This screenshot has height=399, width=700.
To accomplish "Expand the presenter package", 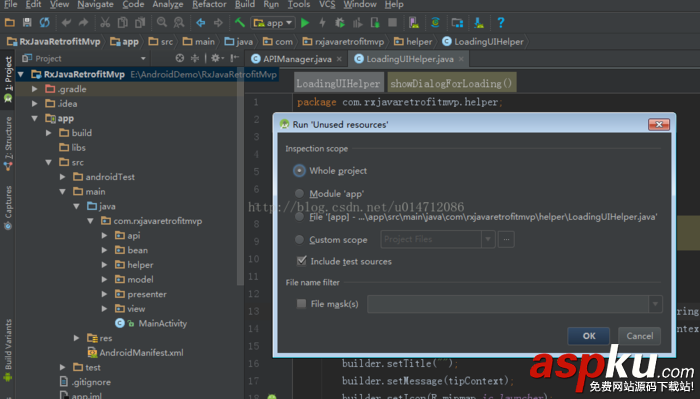I will pos(104,294).
